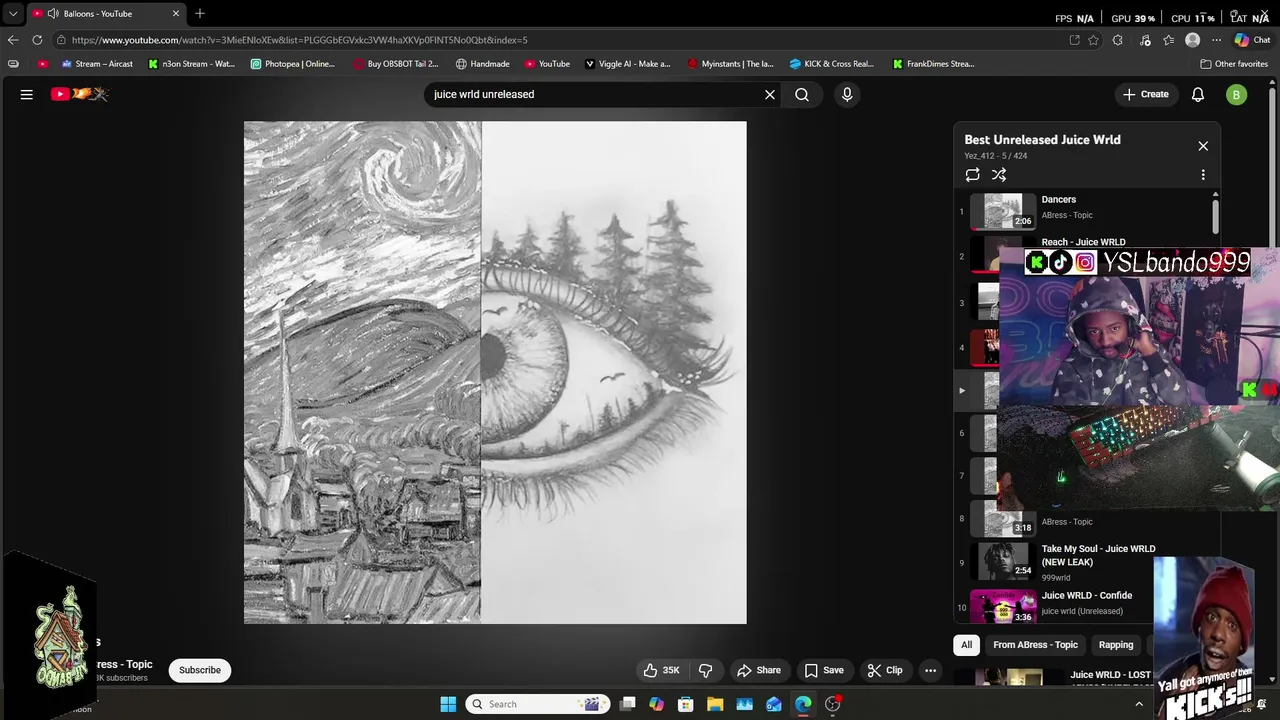Open Microsoft Store from the taskbar
The width and height of the screenshot is (1280, 720).
click(686, 704)
